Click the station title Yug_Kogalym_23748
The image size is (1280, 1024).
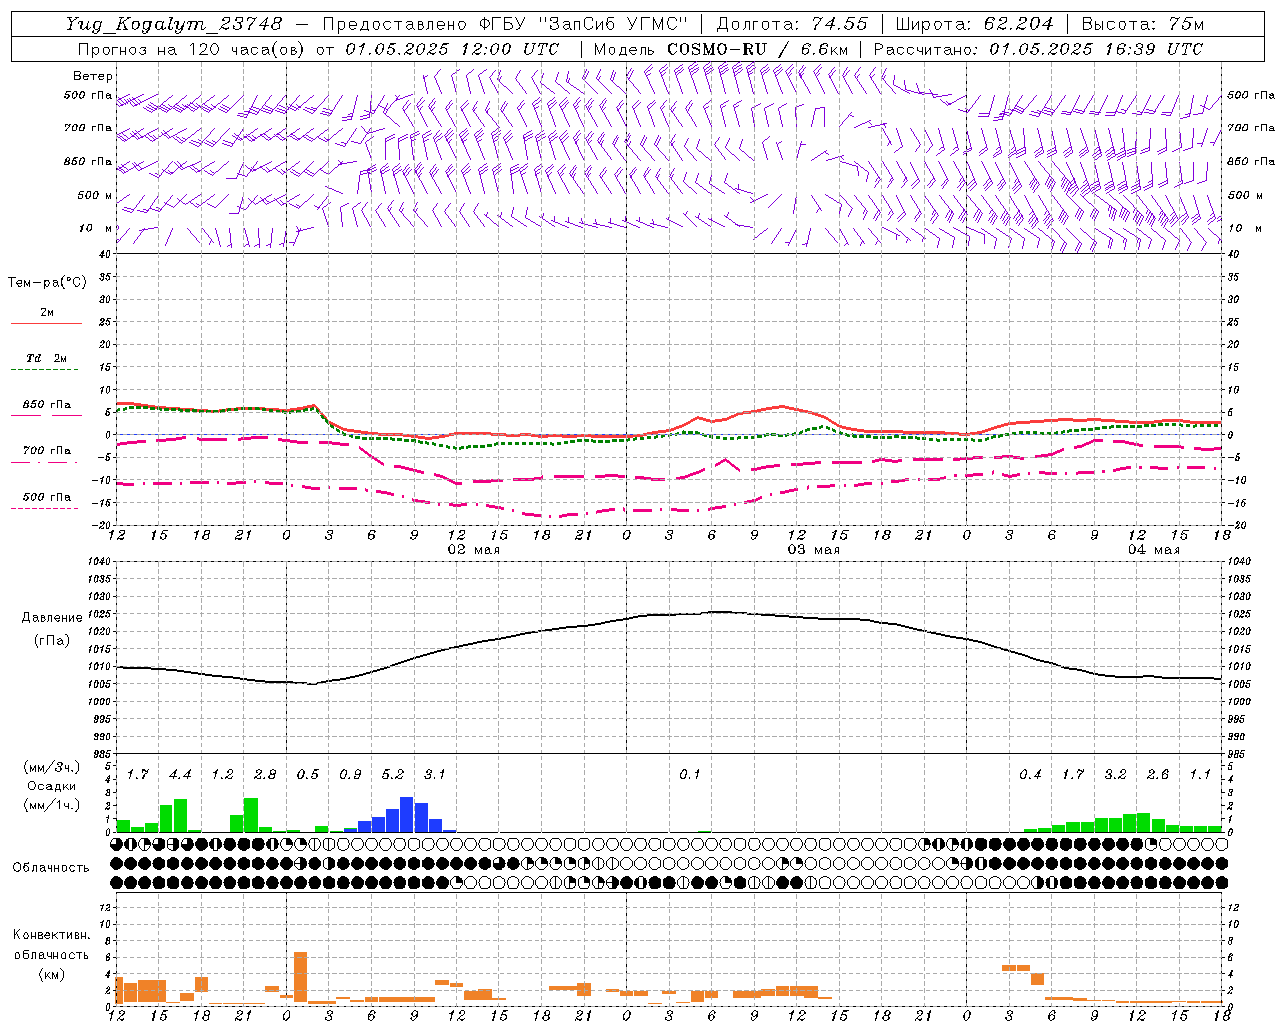click(x=174, y=24)
